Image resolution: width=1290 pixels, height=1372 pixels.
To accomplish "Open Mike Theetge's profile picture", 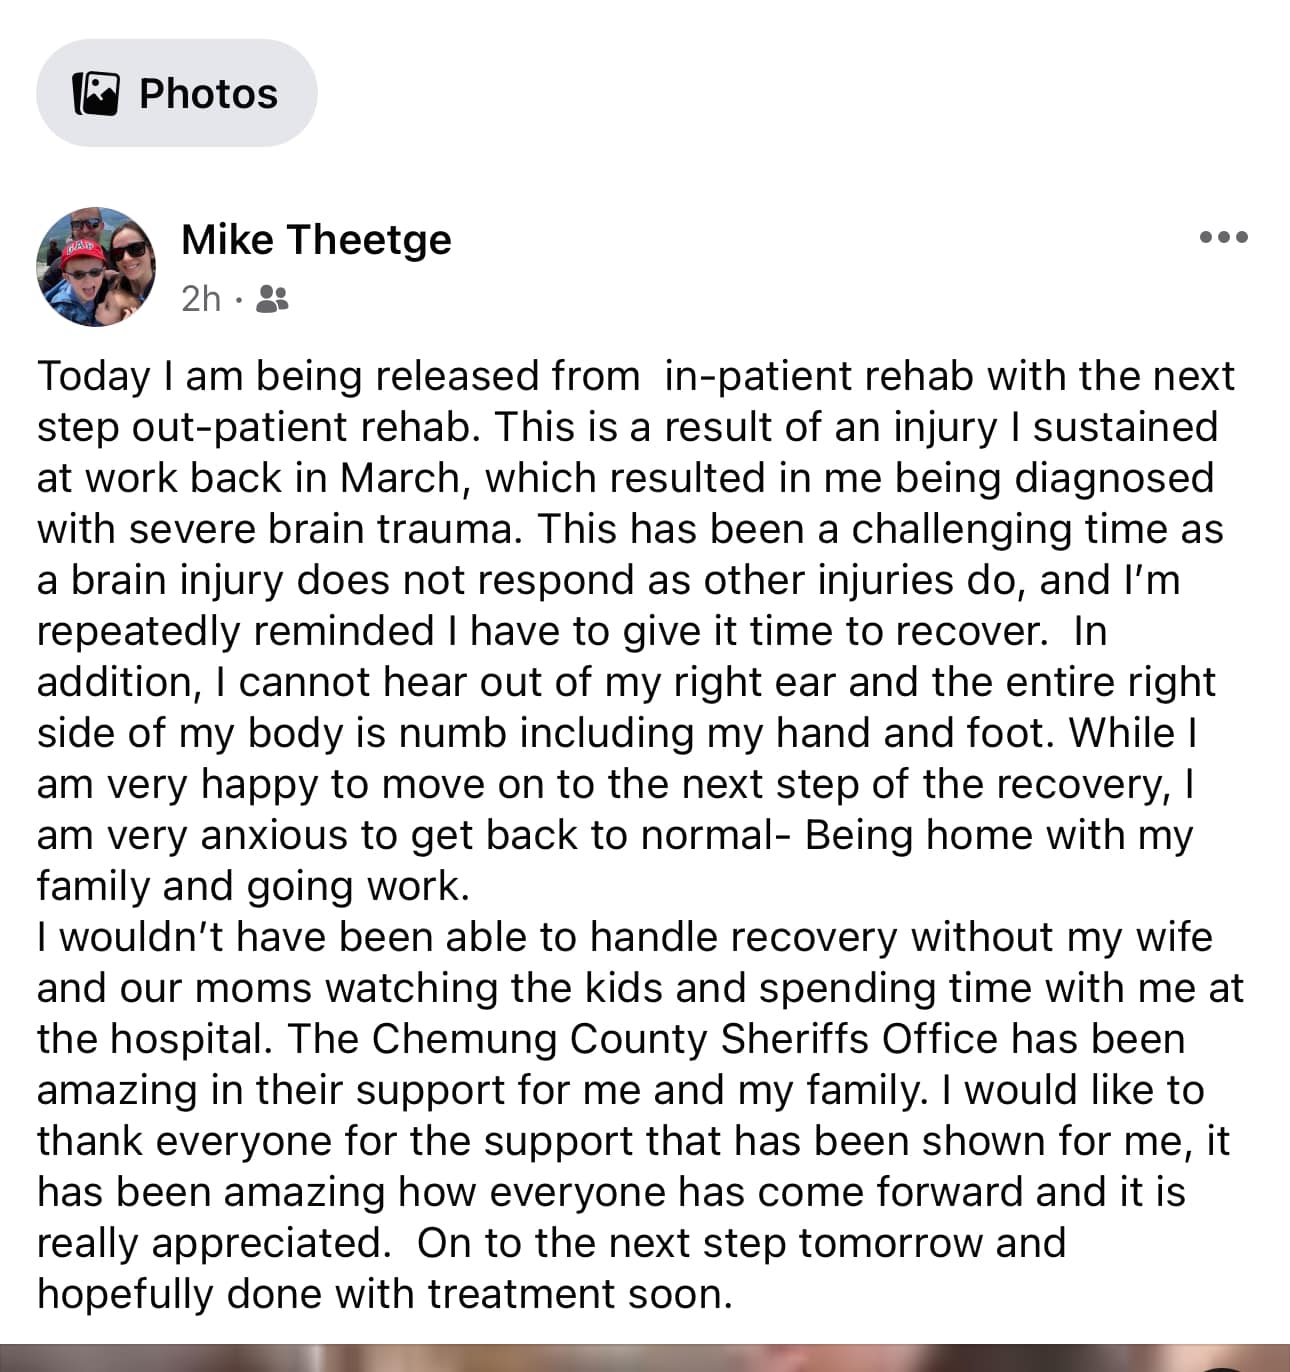I will pos(96,267).
